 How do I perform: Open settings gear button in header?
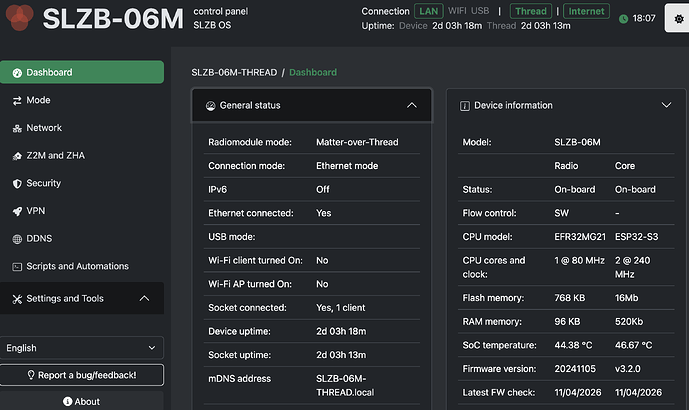(x=678, y=18)
